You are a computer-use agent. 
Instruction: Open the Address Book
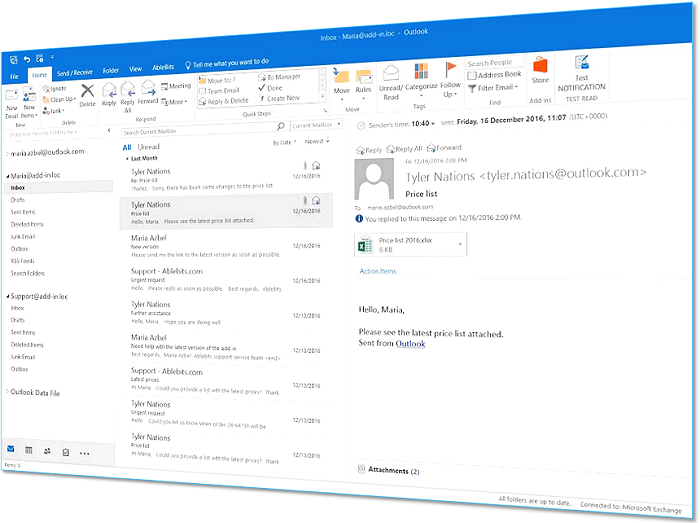(494, 75)
